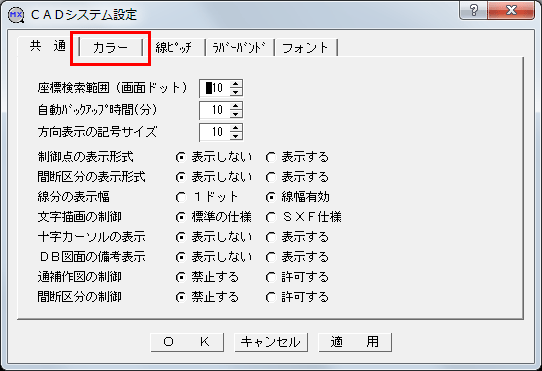Select 表示する for 十字カーソルの表示
Viewport: 542px width, 371px height.
[x=297, y=237]
